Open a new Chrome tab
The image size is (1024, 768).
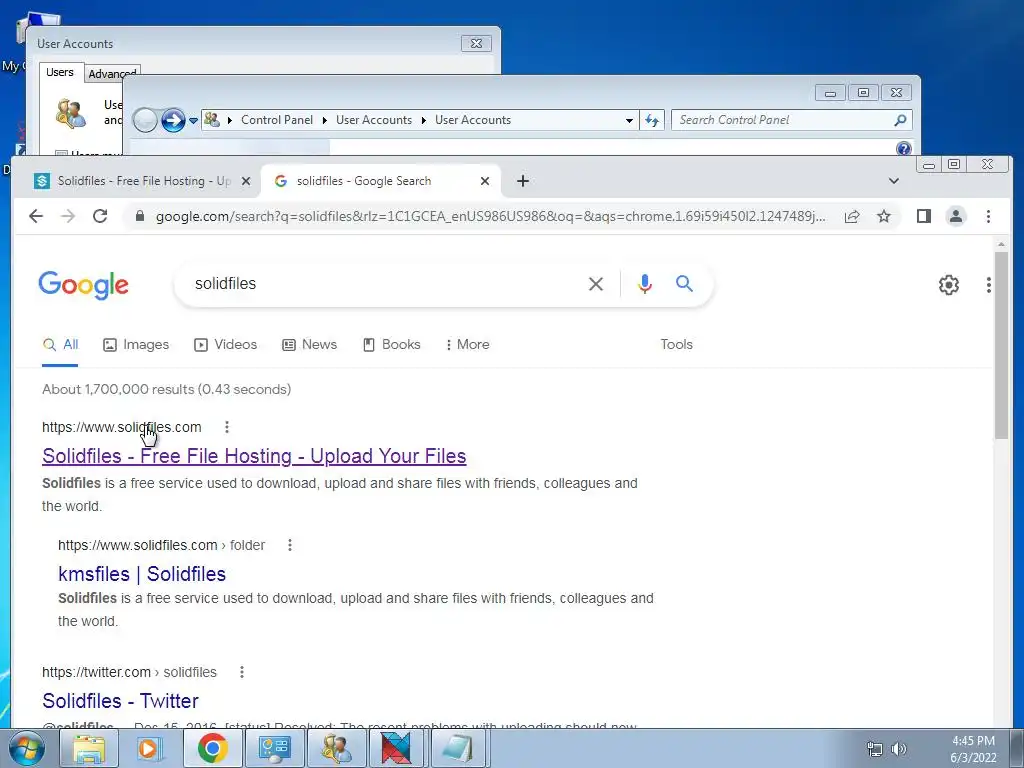pyautogui.click(x=522, y=181)
